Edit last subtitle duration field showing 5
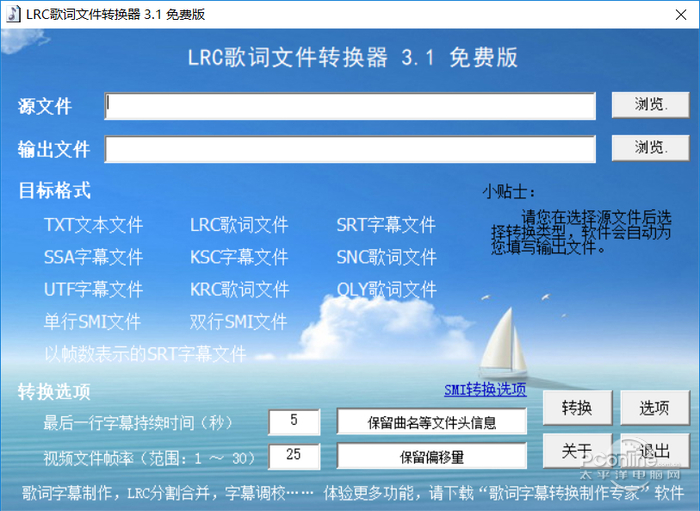This screenshot has width=700, height=511. (x=294, y=421)
